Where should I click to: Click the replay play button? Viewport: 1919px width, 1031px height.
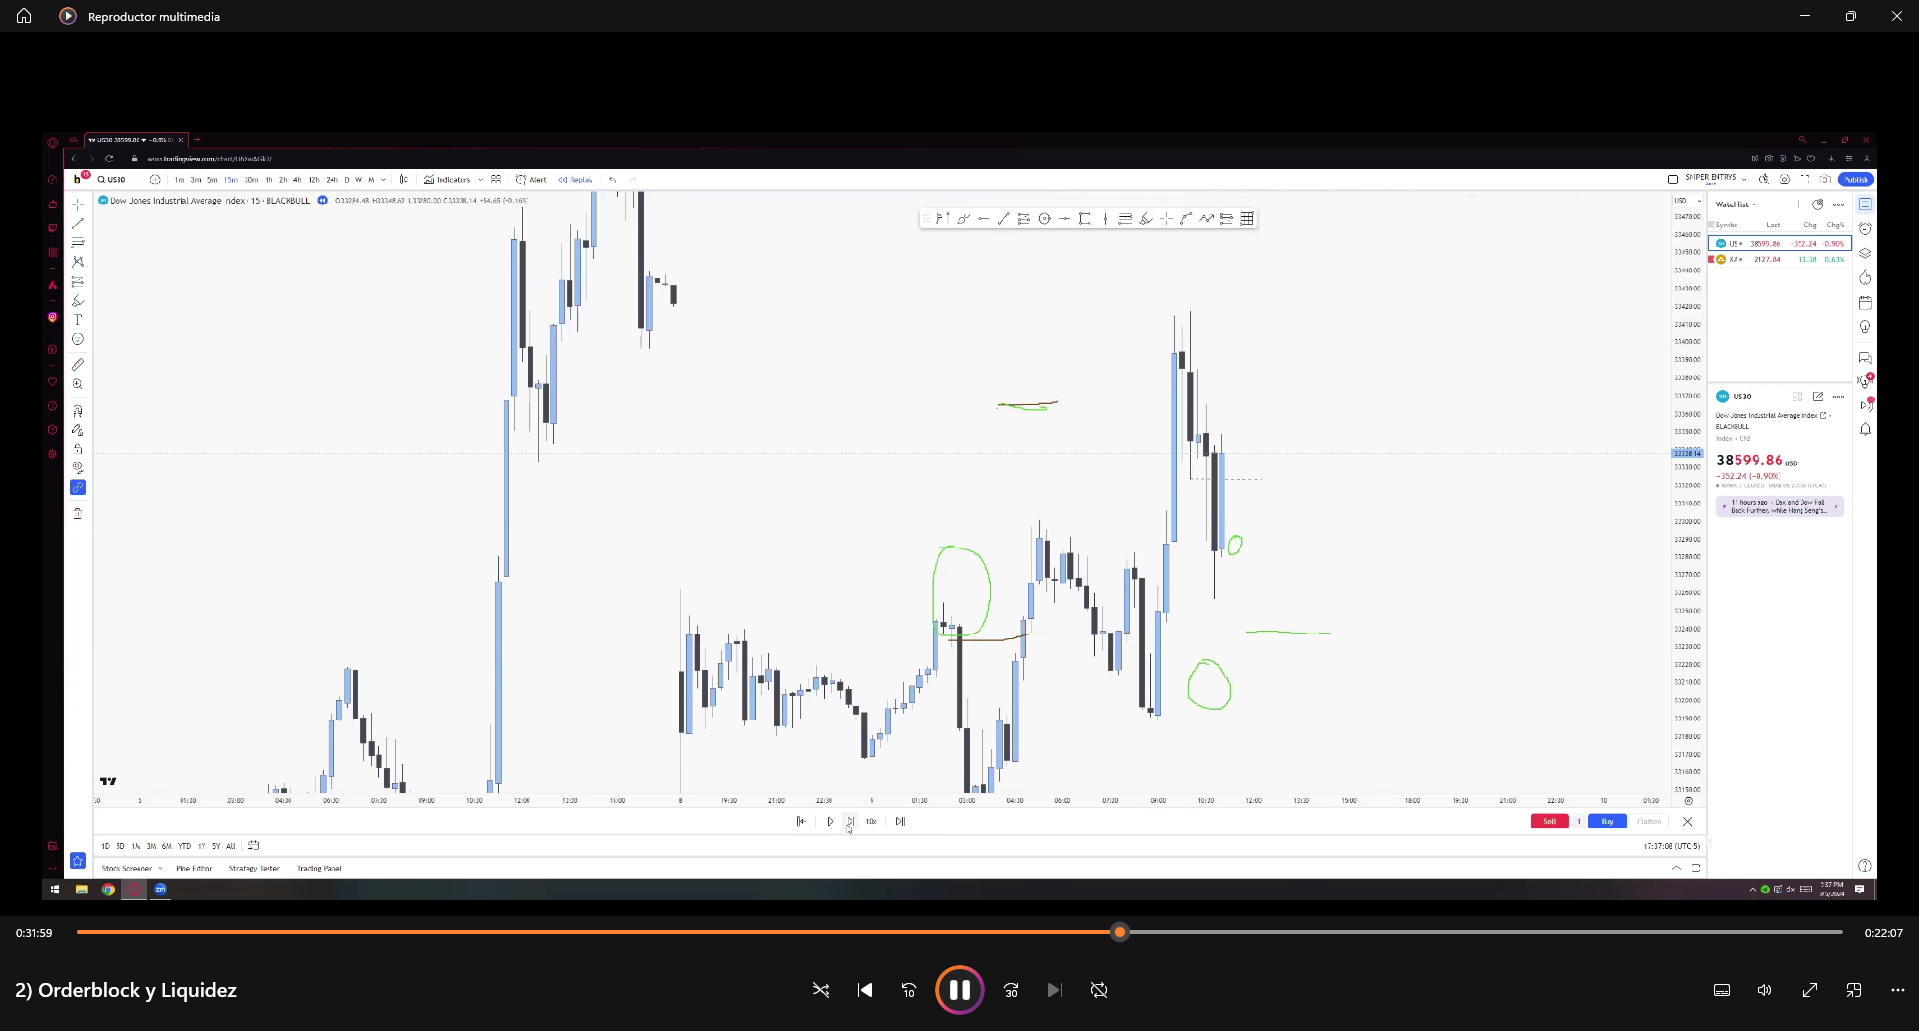(830, 822)
